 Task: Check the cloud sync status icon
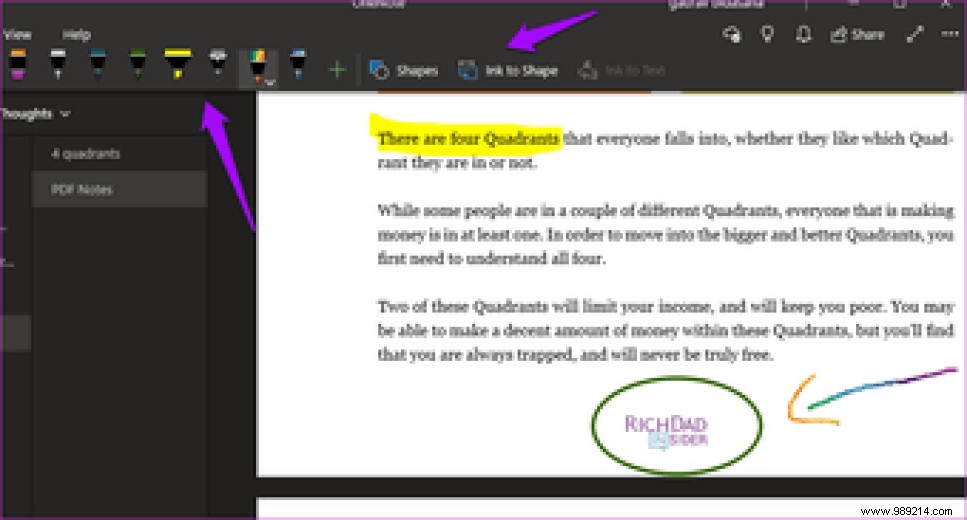coord(732,35)
